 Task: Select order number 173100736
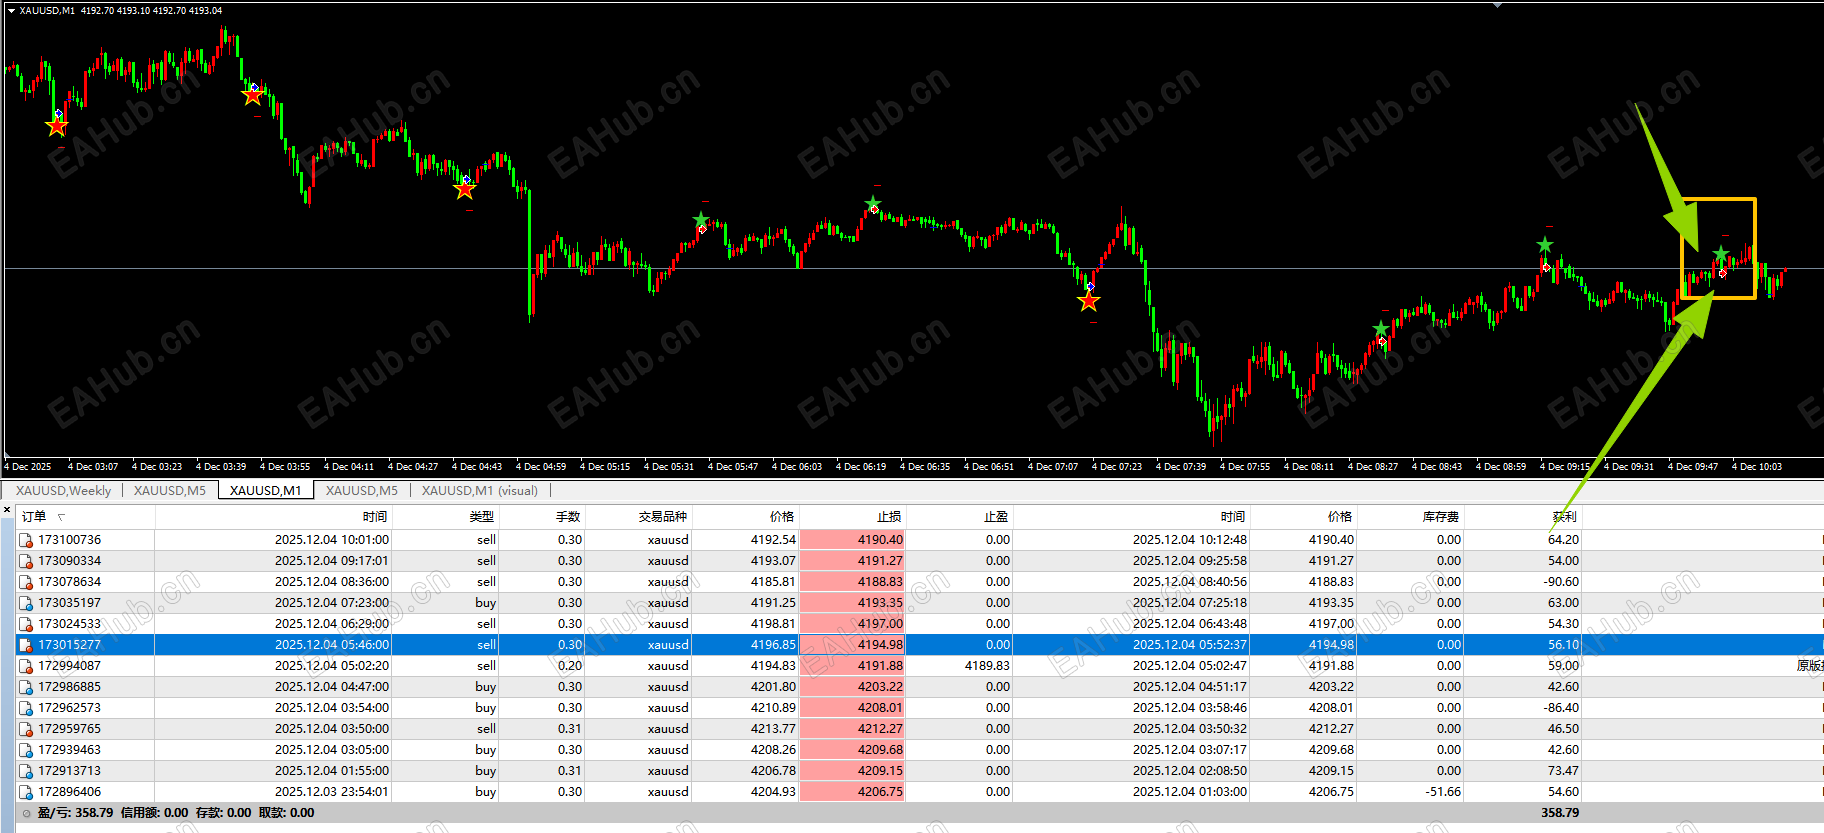(x=70, y=540)
